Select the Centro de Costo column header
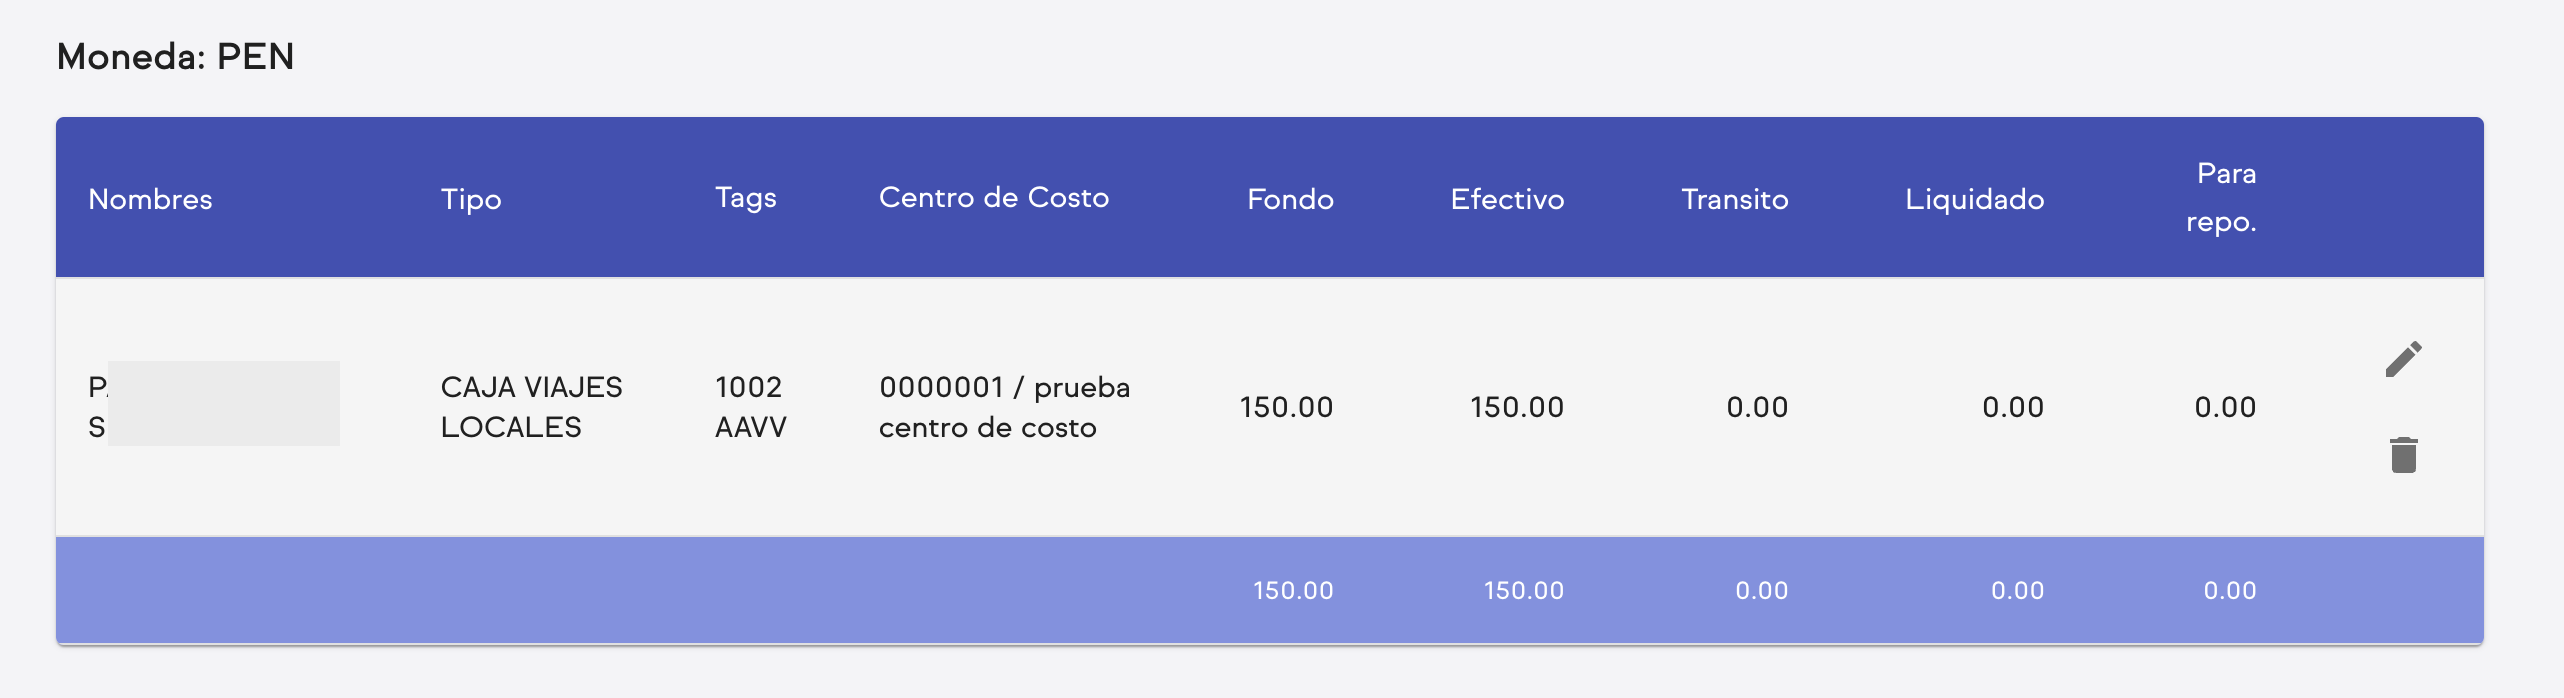 click(993, 197)
